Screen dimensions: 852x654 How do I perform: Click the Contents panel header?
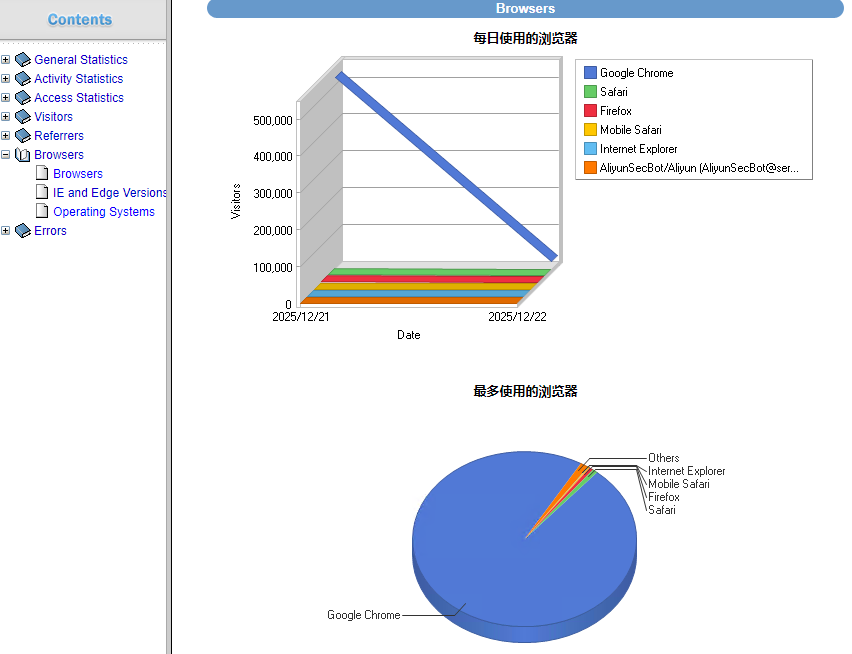pyautogui.click(x=80, y=20)
